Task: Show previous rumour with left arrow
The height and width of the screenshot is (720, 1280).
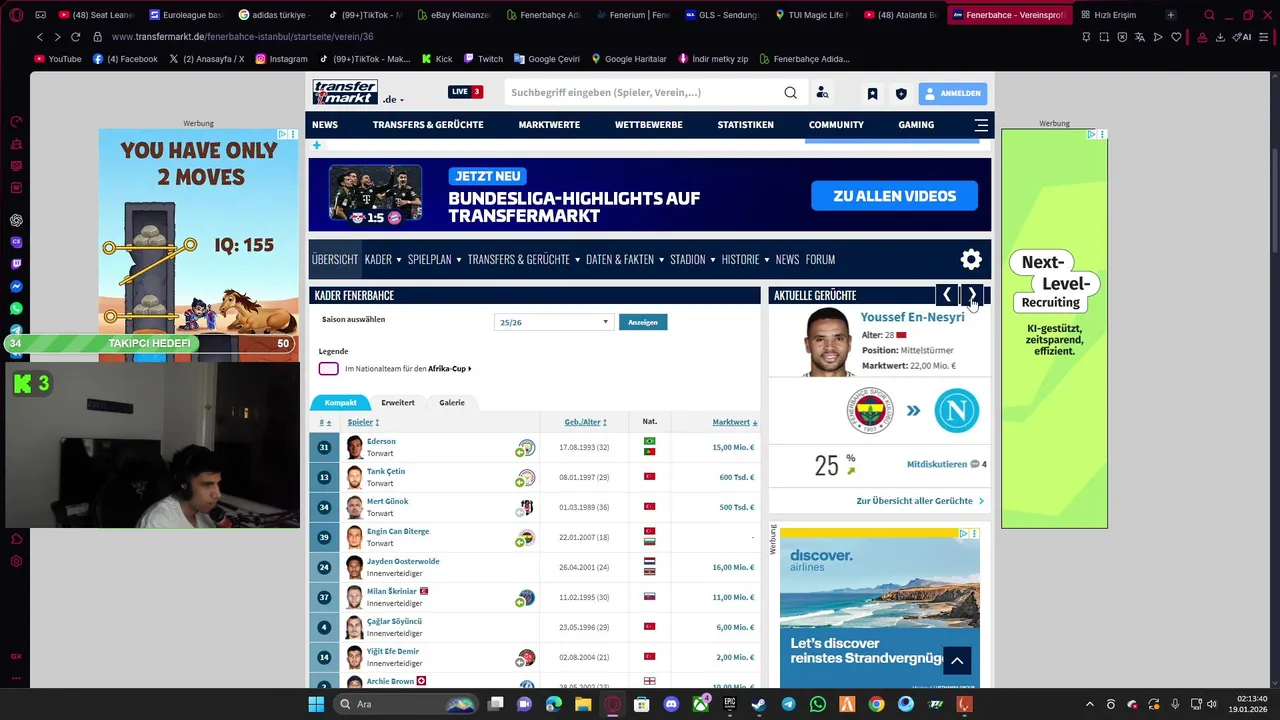Action: 947,295
